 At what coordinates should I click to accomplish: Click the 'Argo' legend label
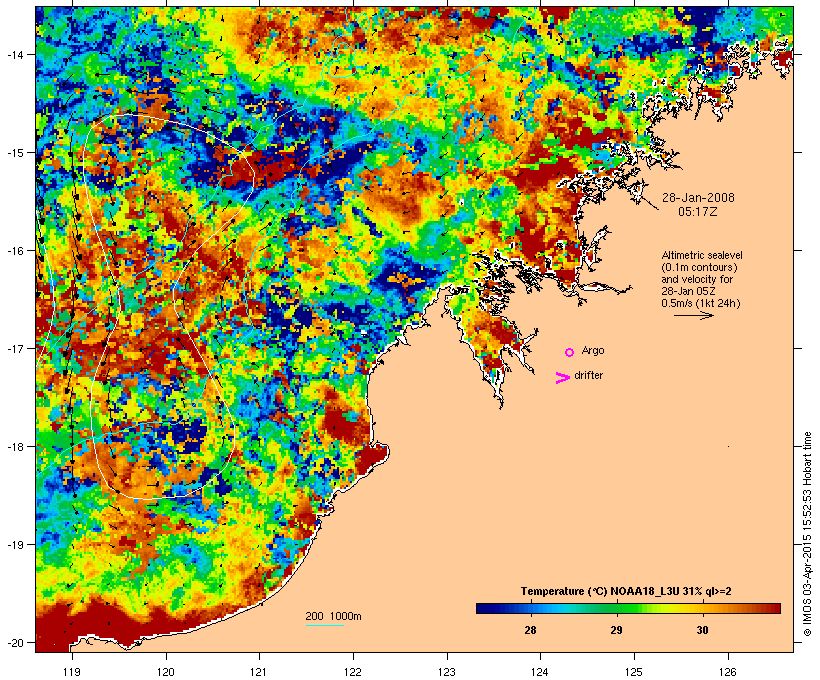[x=593, y=350]
